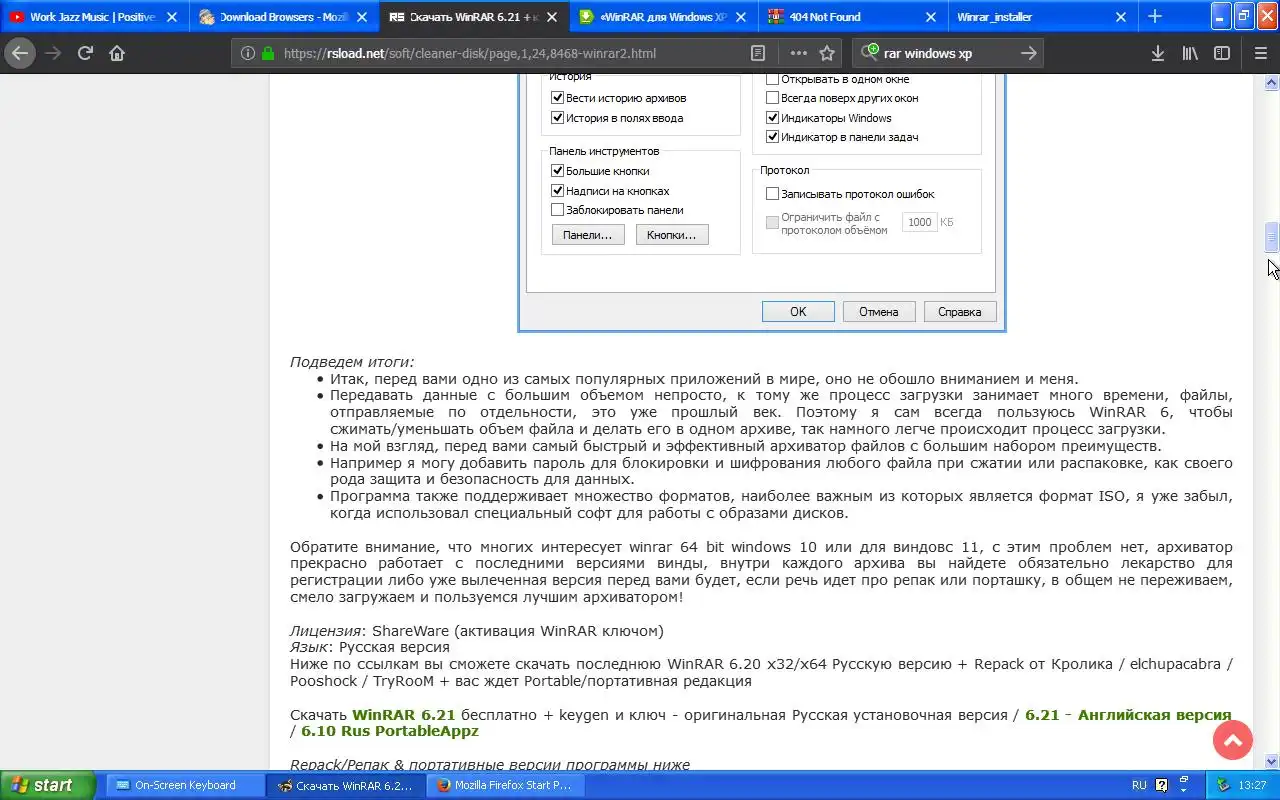Click the scrollbar up arrow

coord(1272,83)
